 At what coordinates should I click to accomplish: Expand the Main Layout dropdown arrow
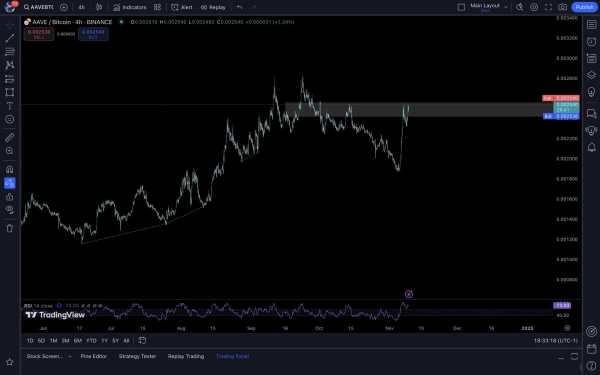(505, 7)
